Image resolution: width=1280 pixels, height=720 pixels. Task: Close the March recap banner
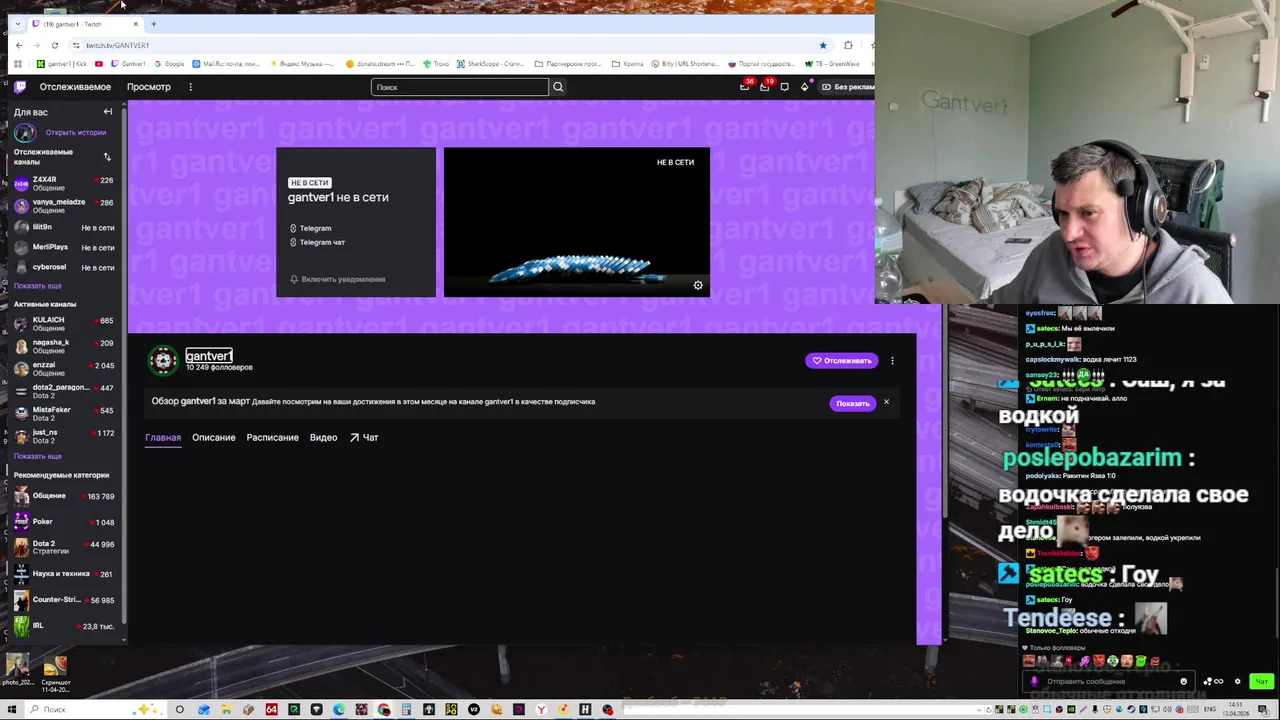[x=886, y=402]
